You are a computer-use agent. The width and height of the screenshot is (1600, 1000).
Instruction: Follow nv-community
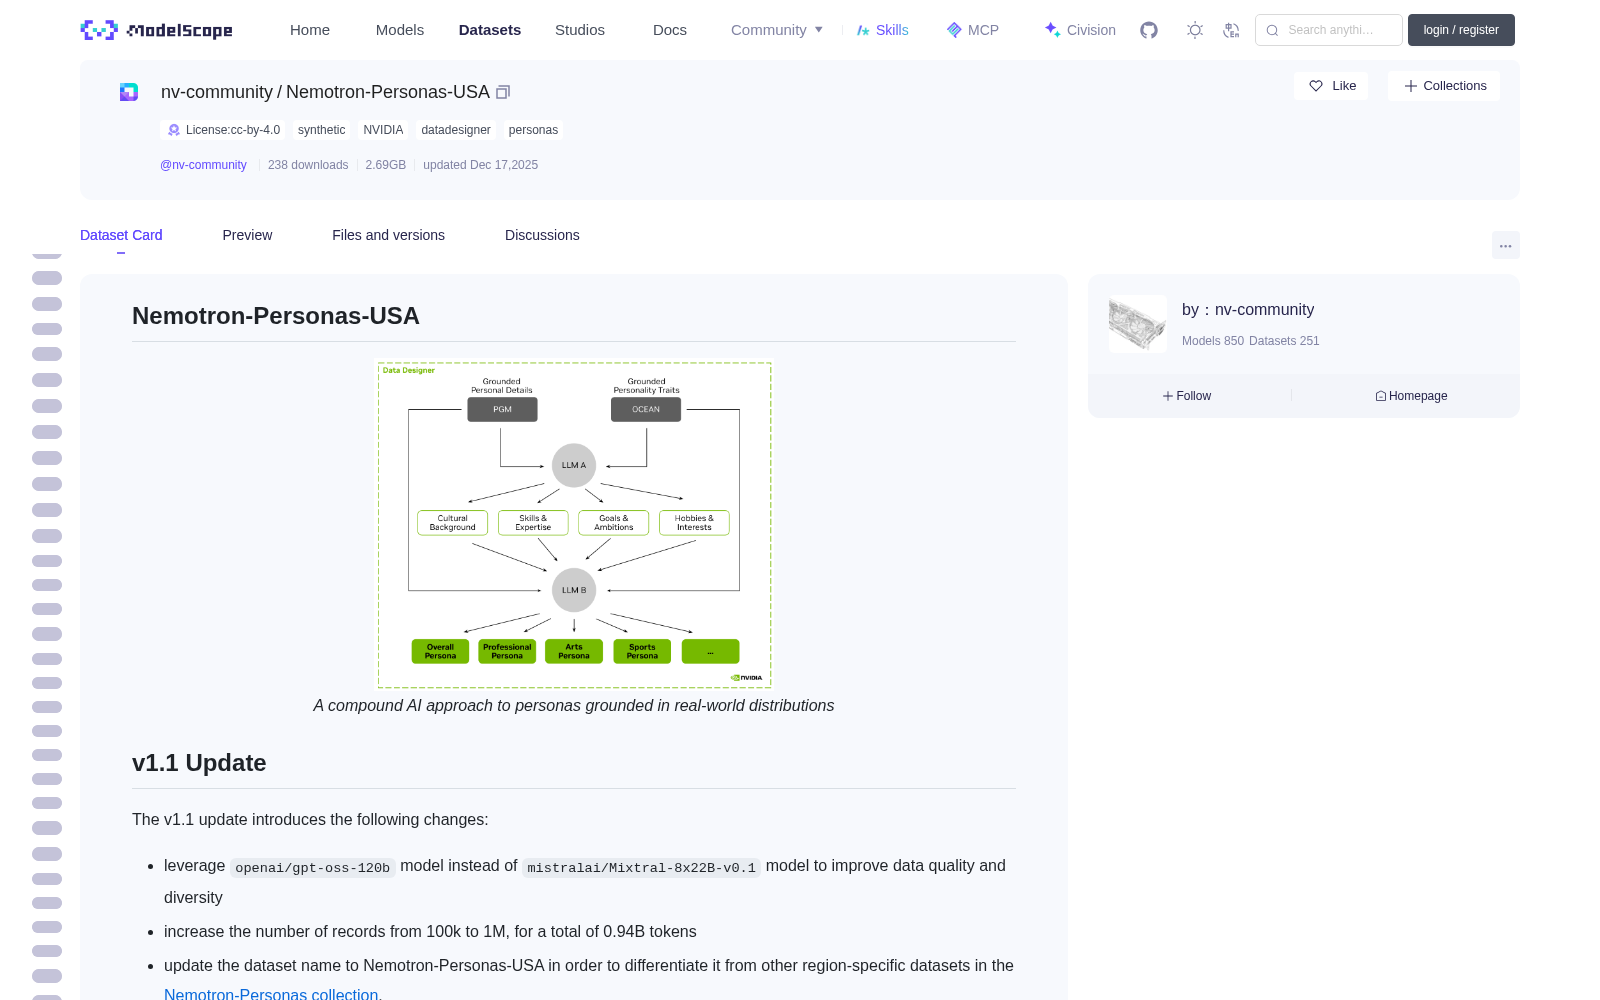pyautogui.click(x=1187, y=396)
